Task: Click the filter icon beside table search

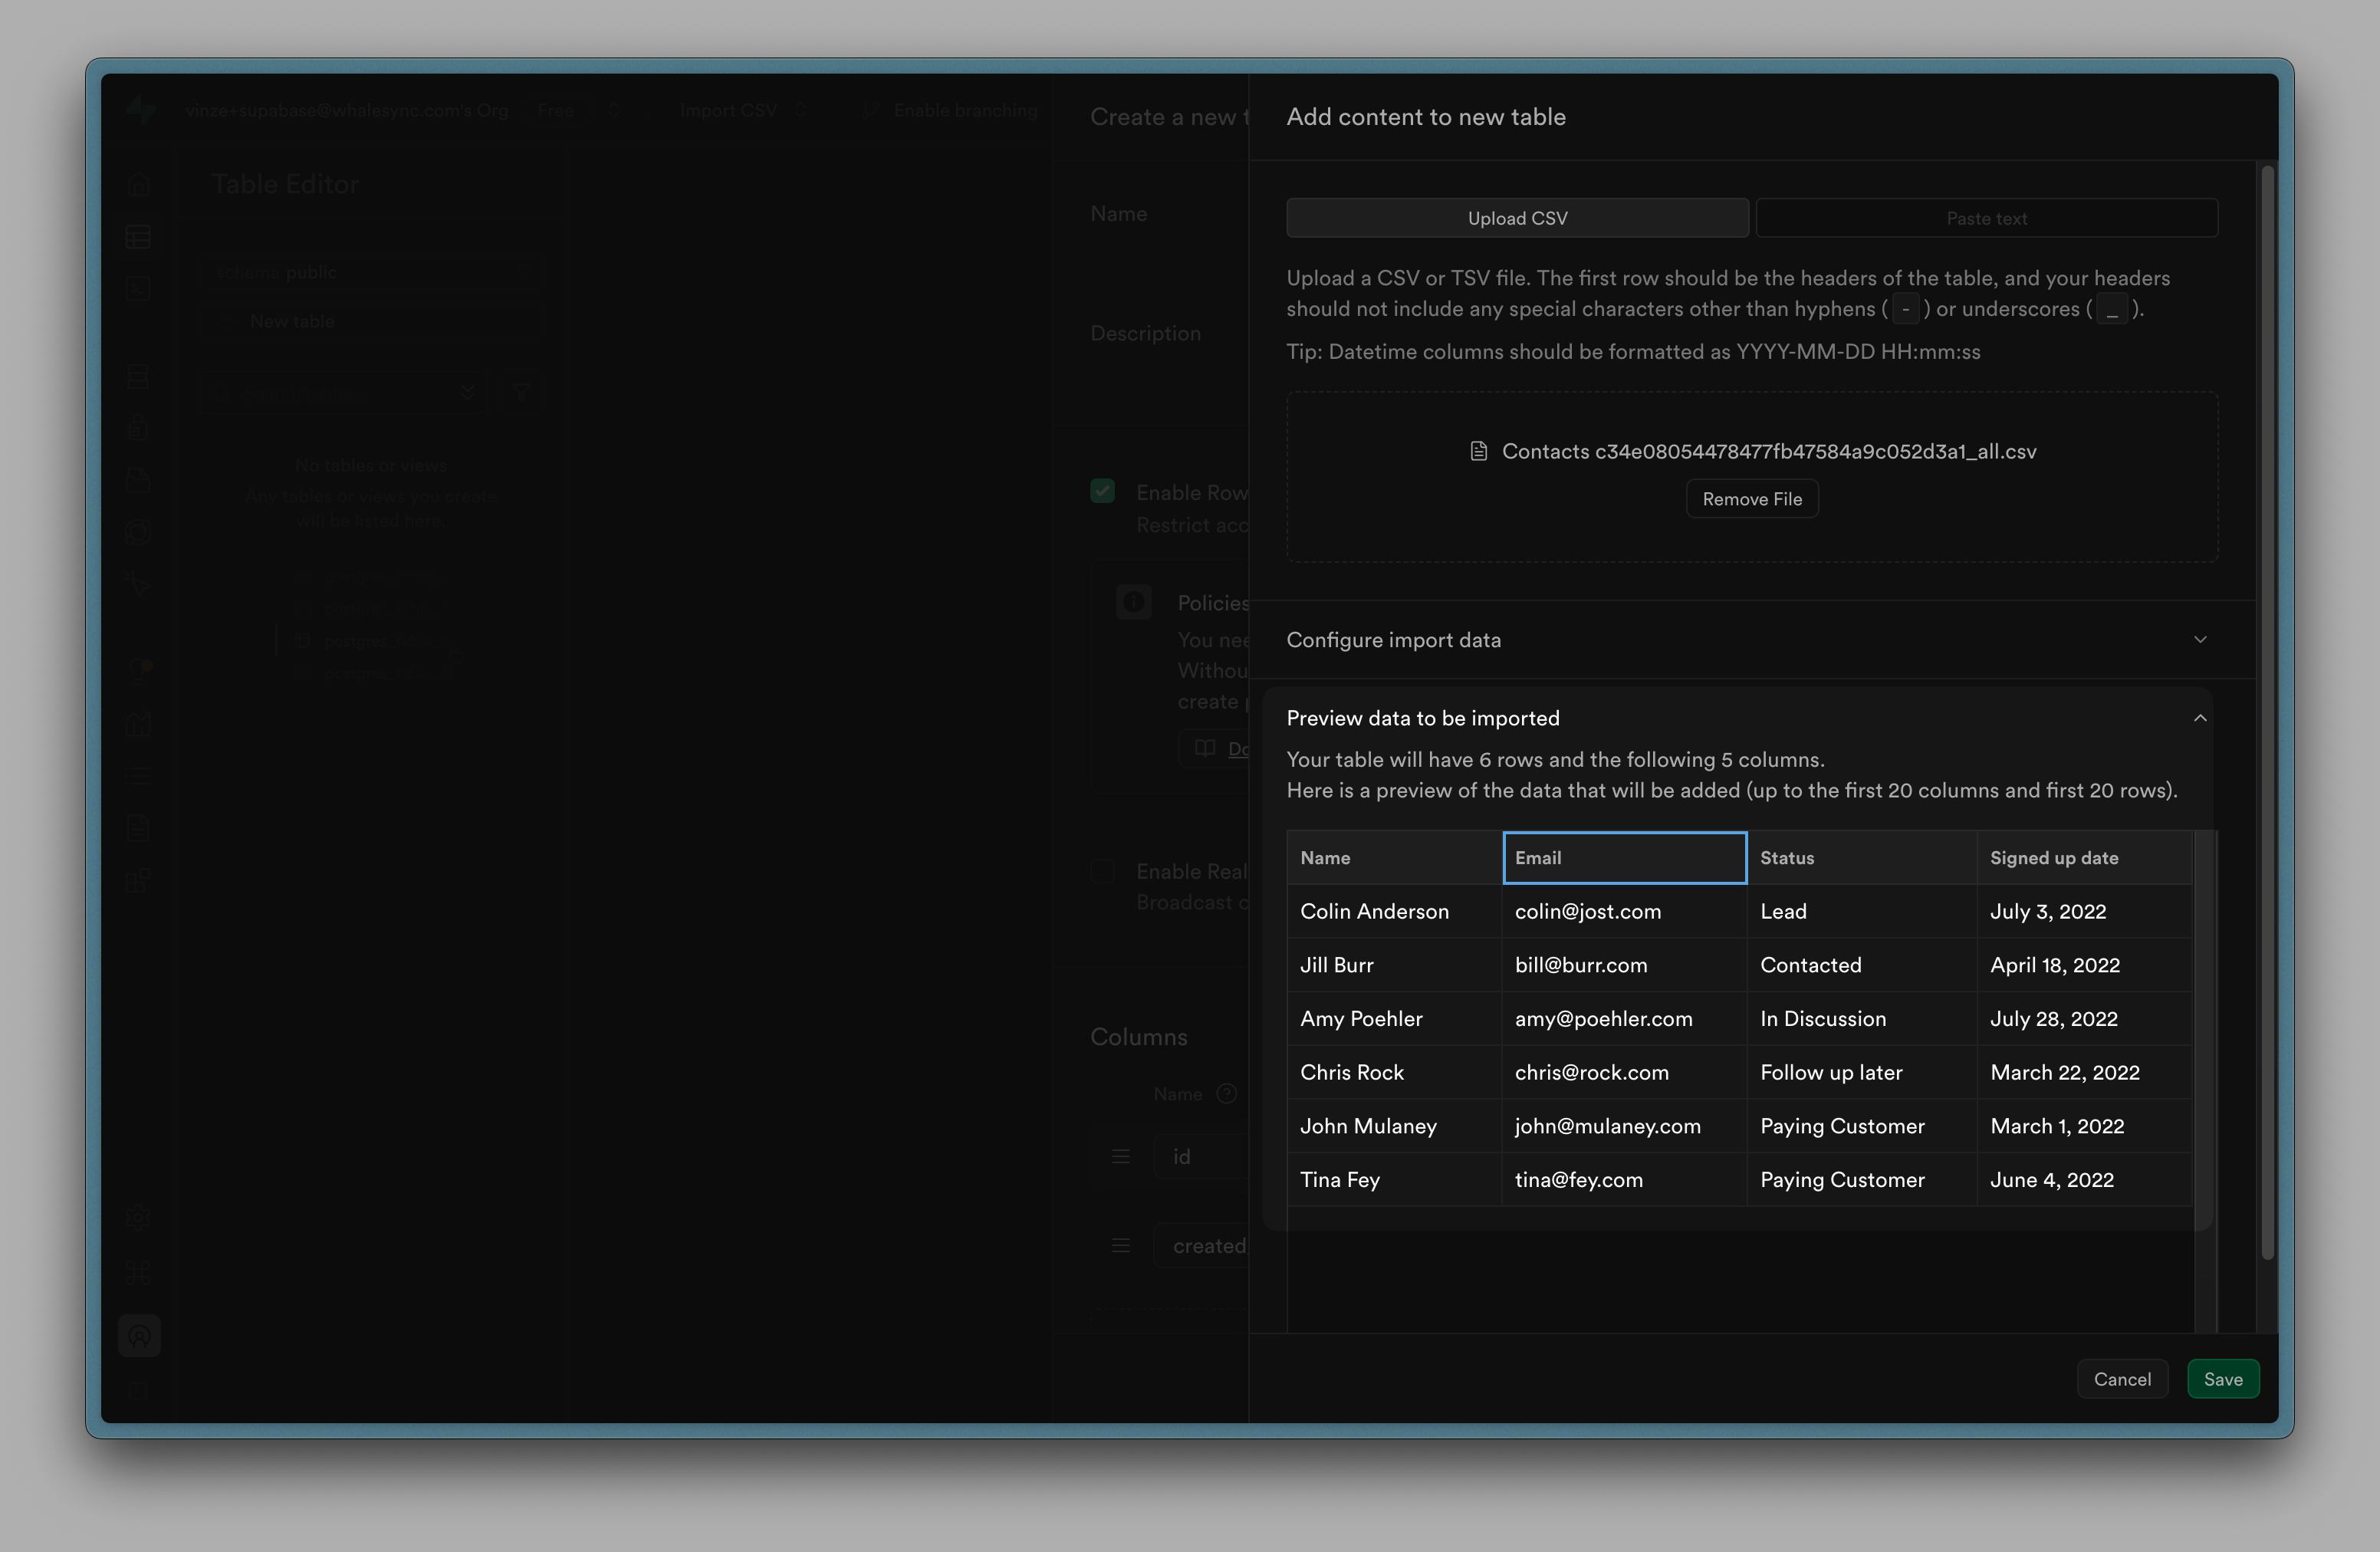Action: pyautogui.click(x=521, y=392)
